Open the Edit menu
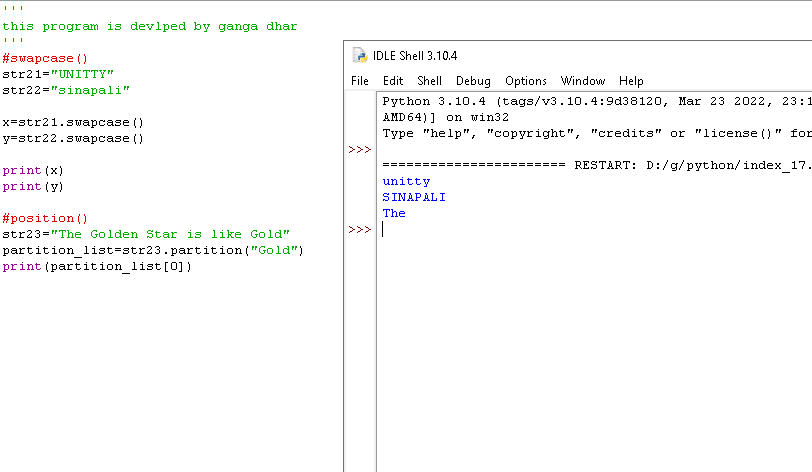The image size is (812, 472). click(393, 81)
